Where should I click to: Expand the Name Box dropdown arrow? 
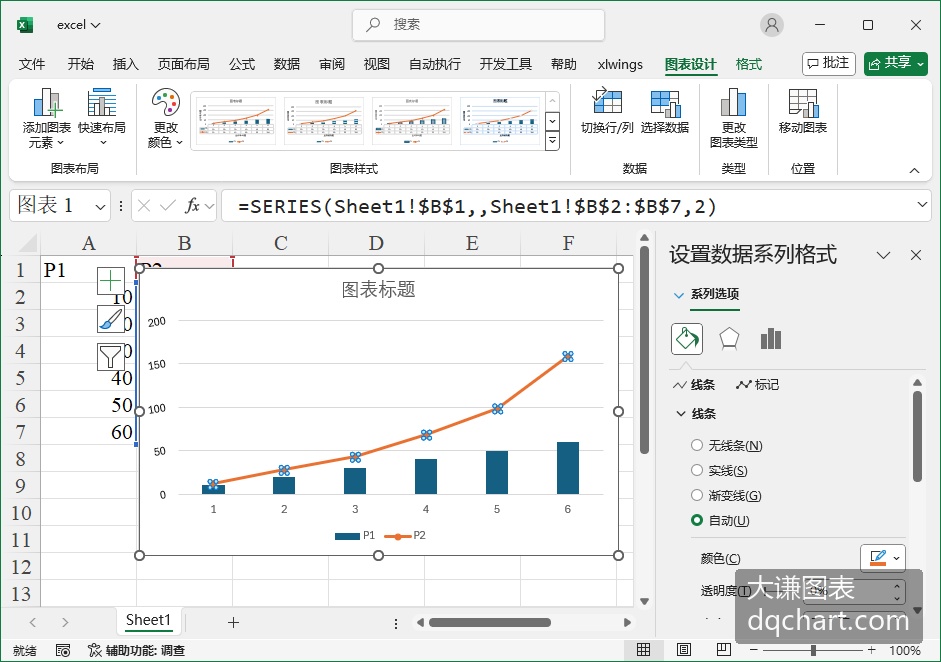tap(100, 207)
